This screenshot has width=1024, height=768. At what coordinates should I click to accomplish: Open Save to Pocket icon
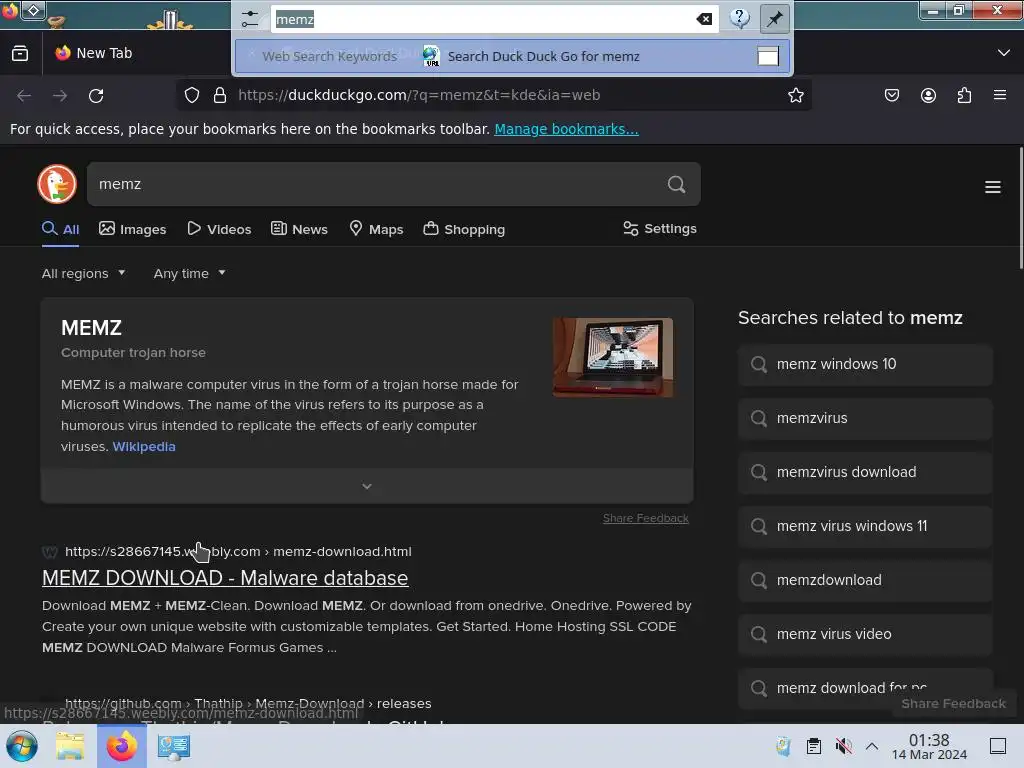tap(891, 95)
